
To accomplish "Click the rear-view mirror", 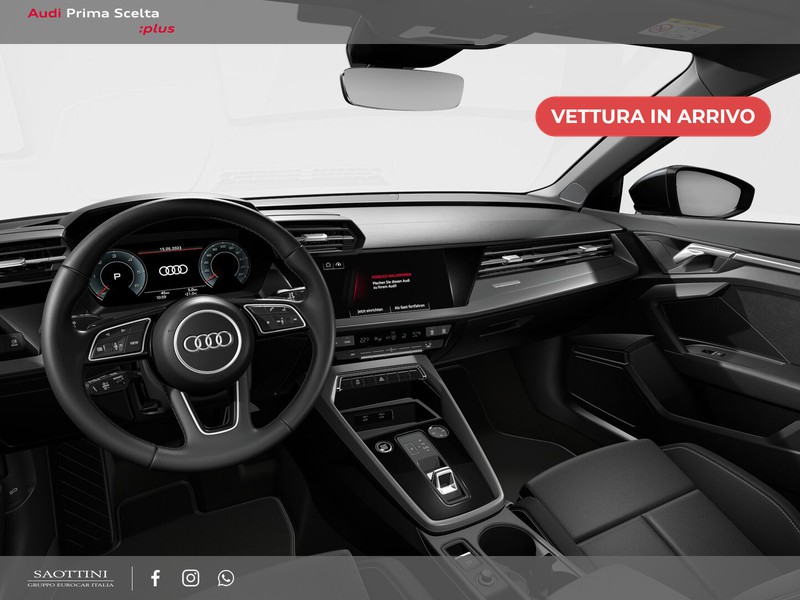I will (402, 89).
